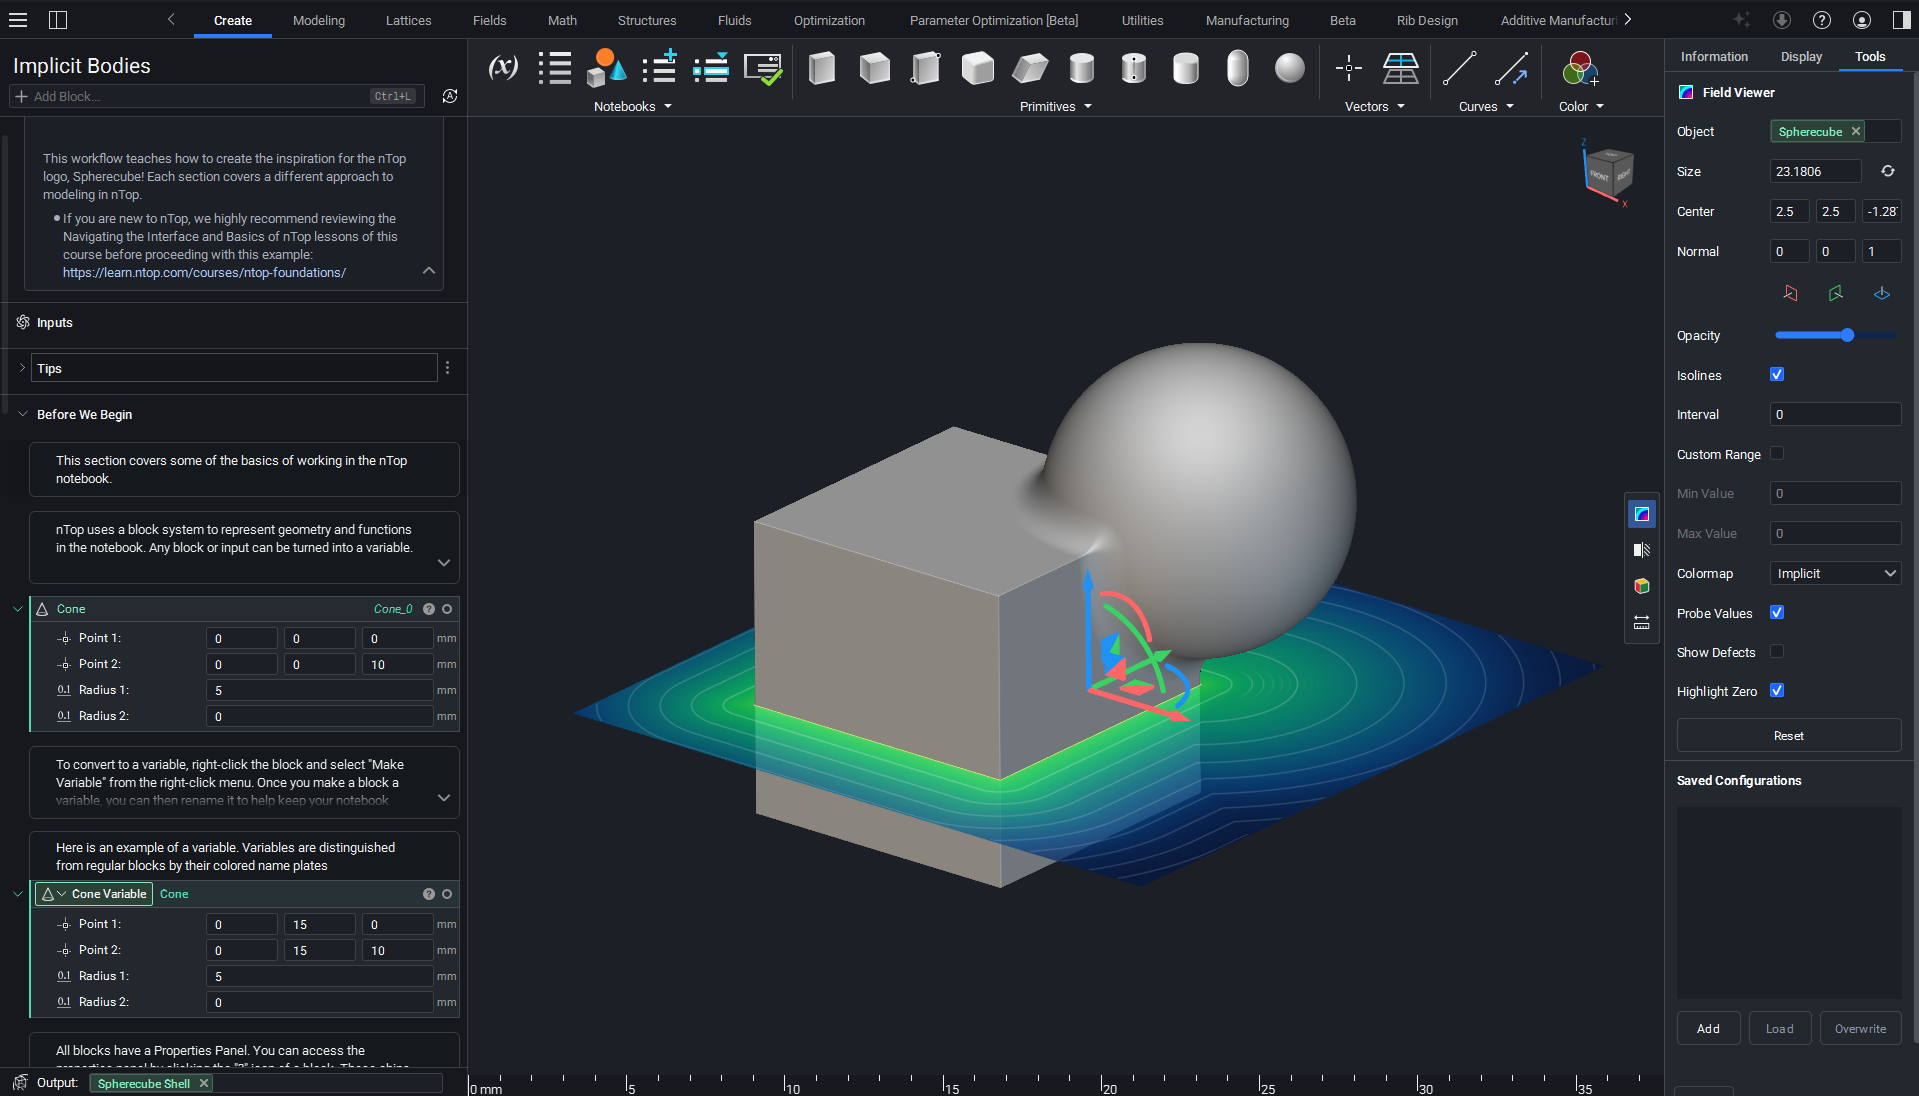This screenshot has height=1096, width=1919.
Task: Align field plane to green XZ normal
Action: click(1836, 293)
